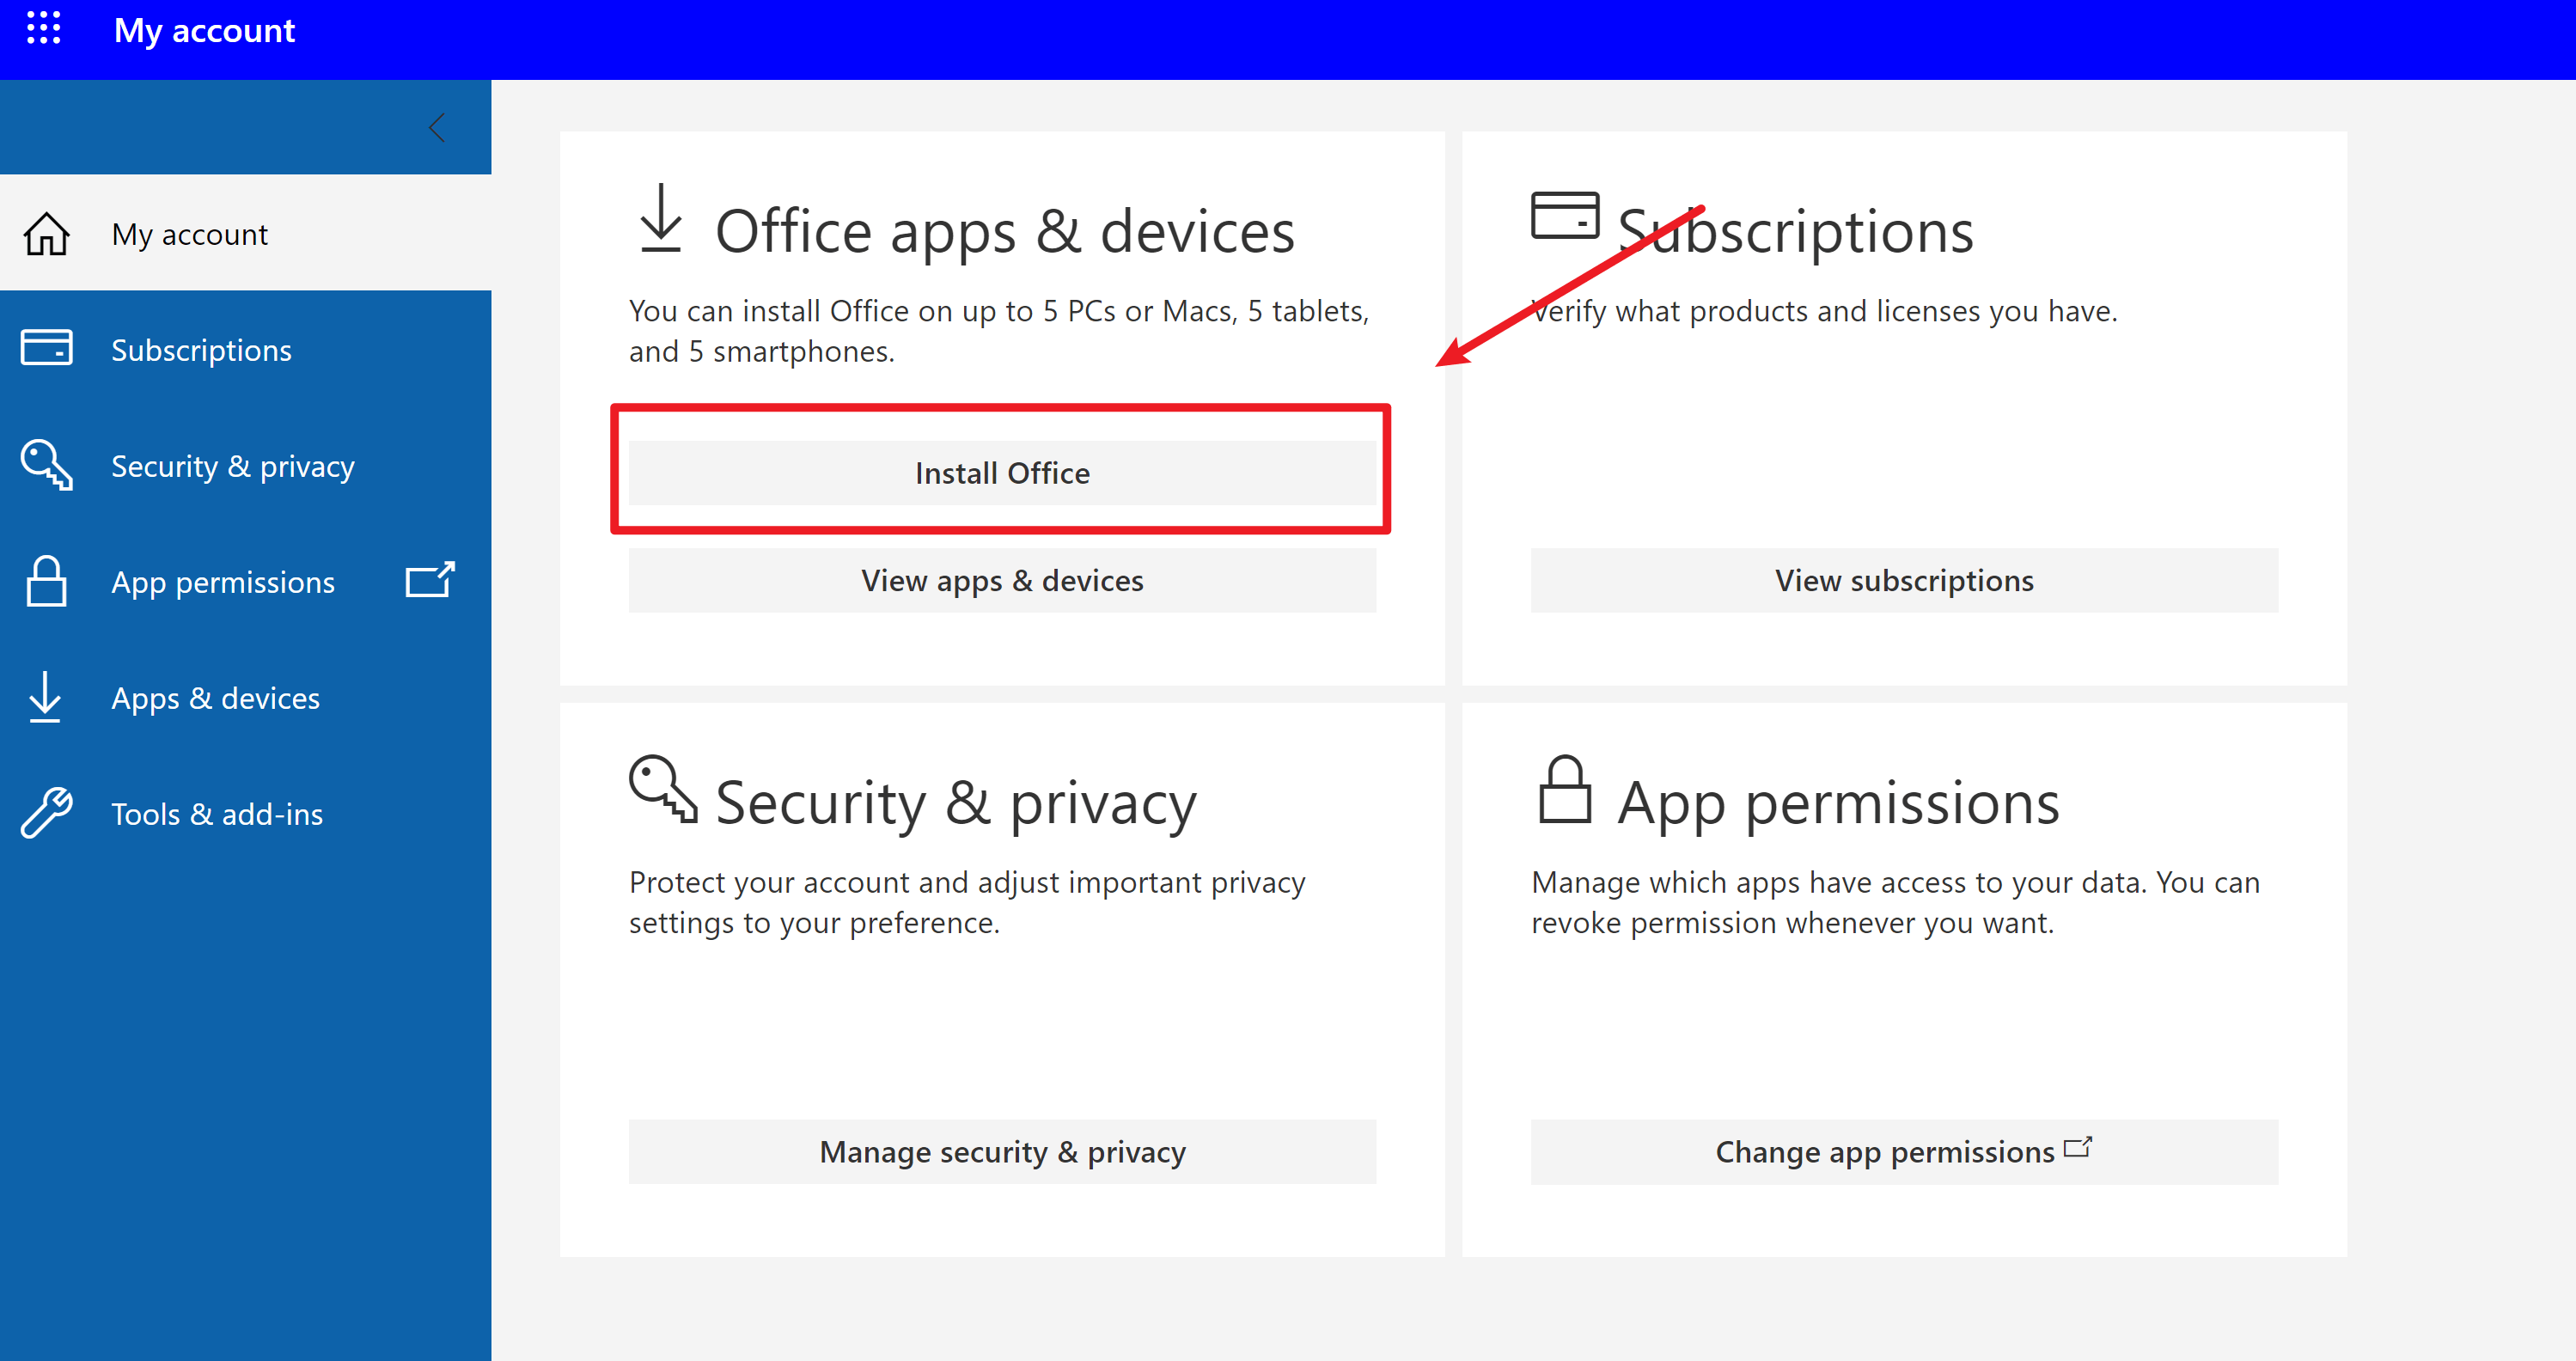The image size is (2576, 1361).
Task: Select My account in the sidebar
Action: pos(245,233)
